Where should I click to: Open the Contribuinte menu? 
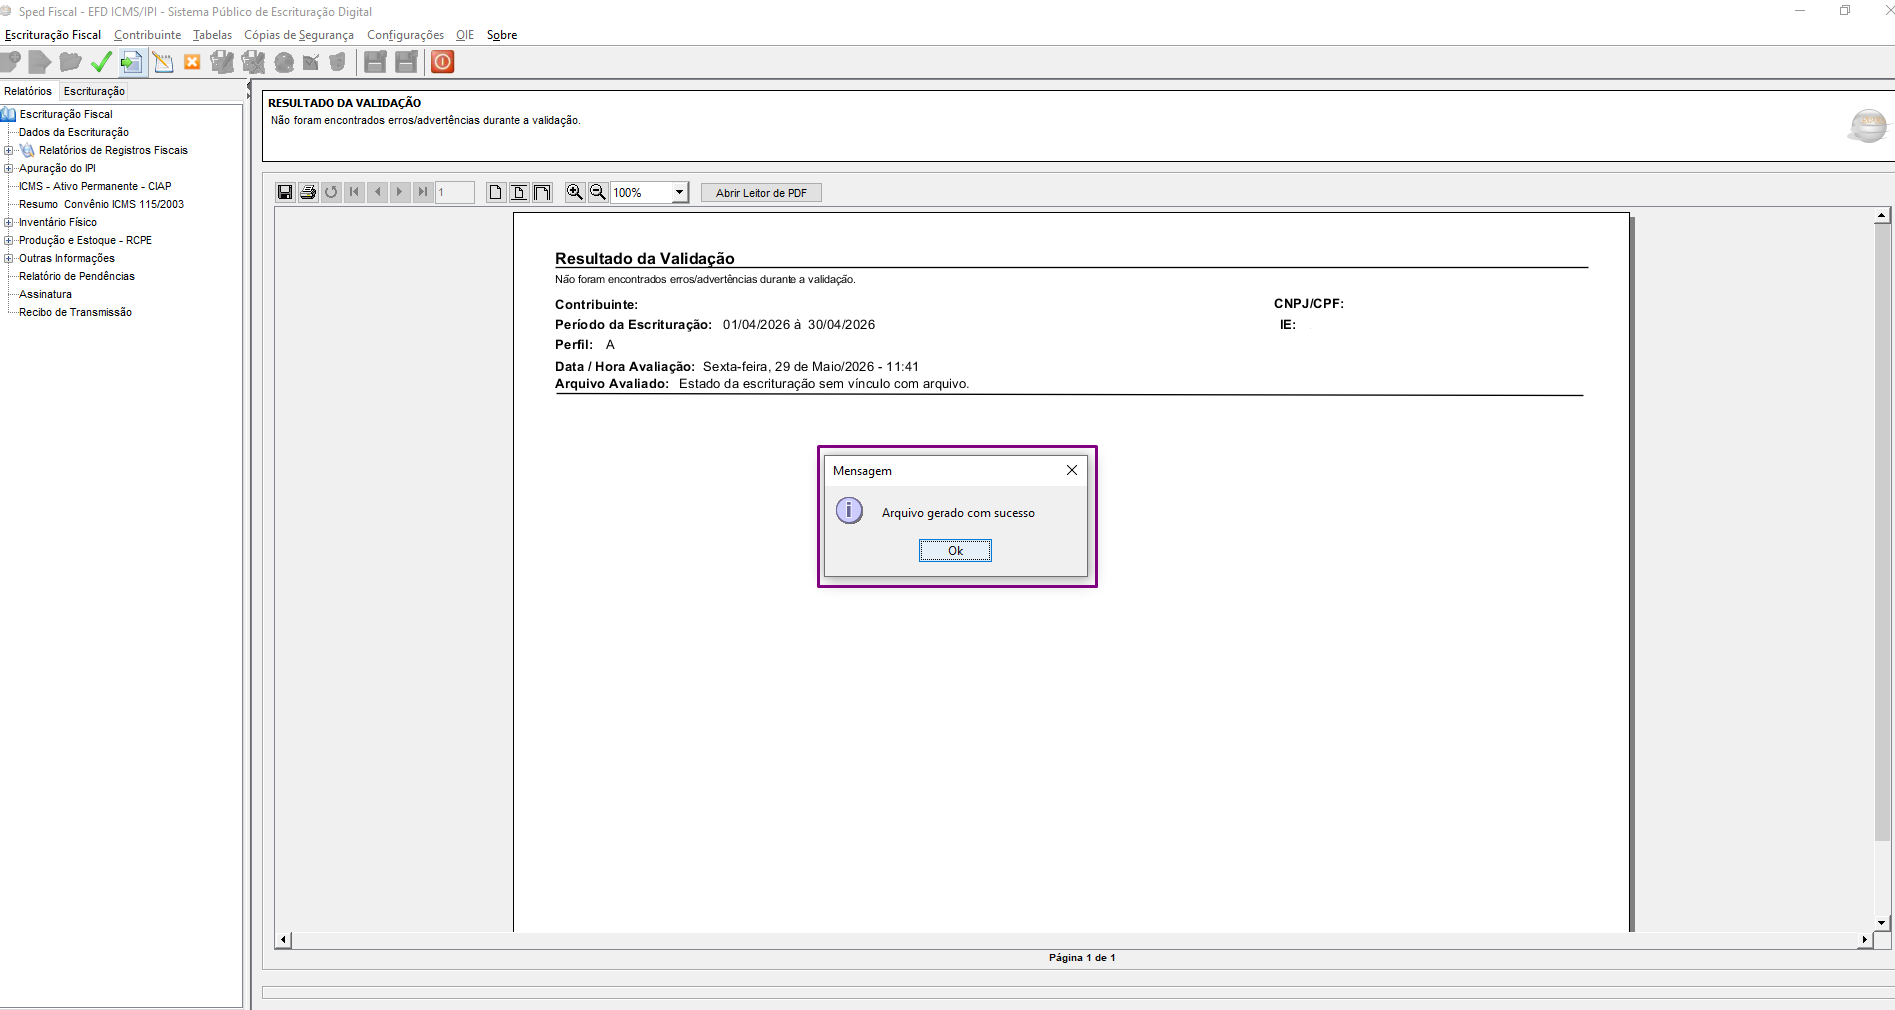148,35
